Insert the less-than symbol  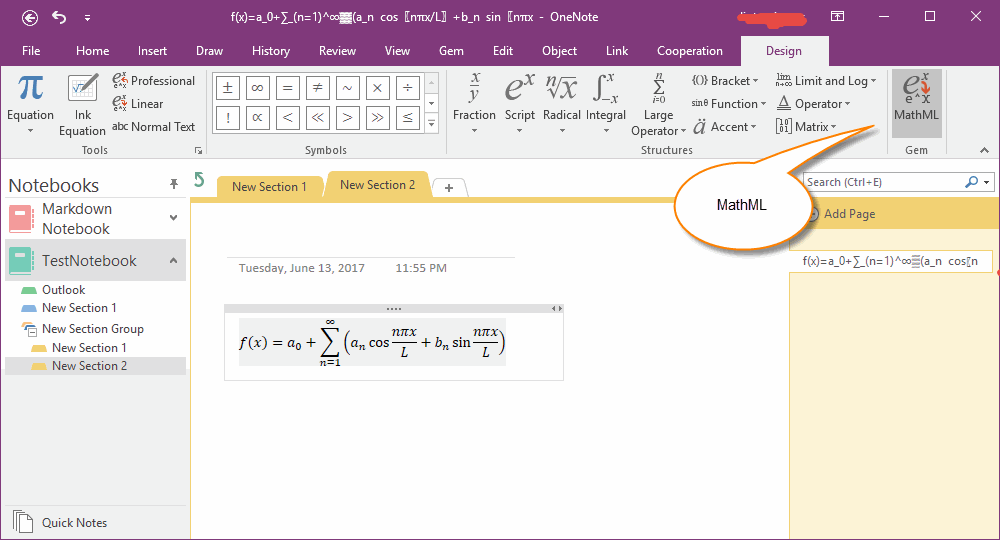pyautogui.click(x=288, y=118)
